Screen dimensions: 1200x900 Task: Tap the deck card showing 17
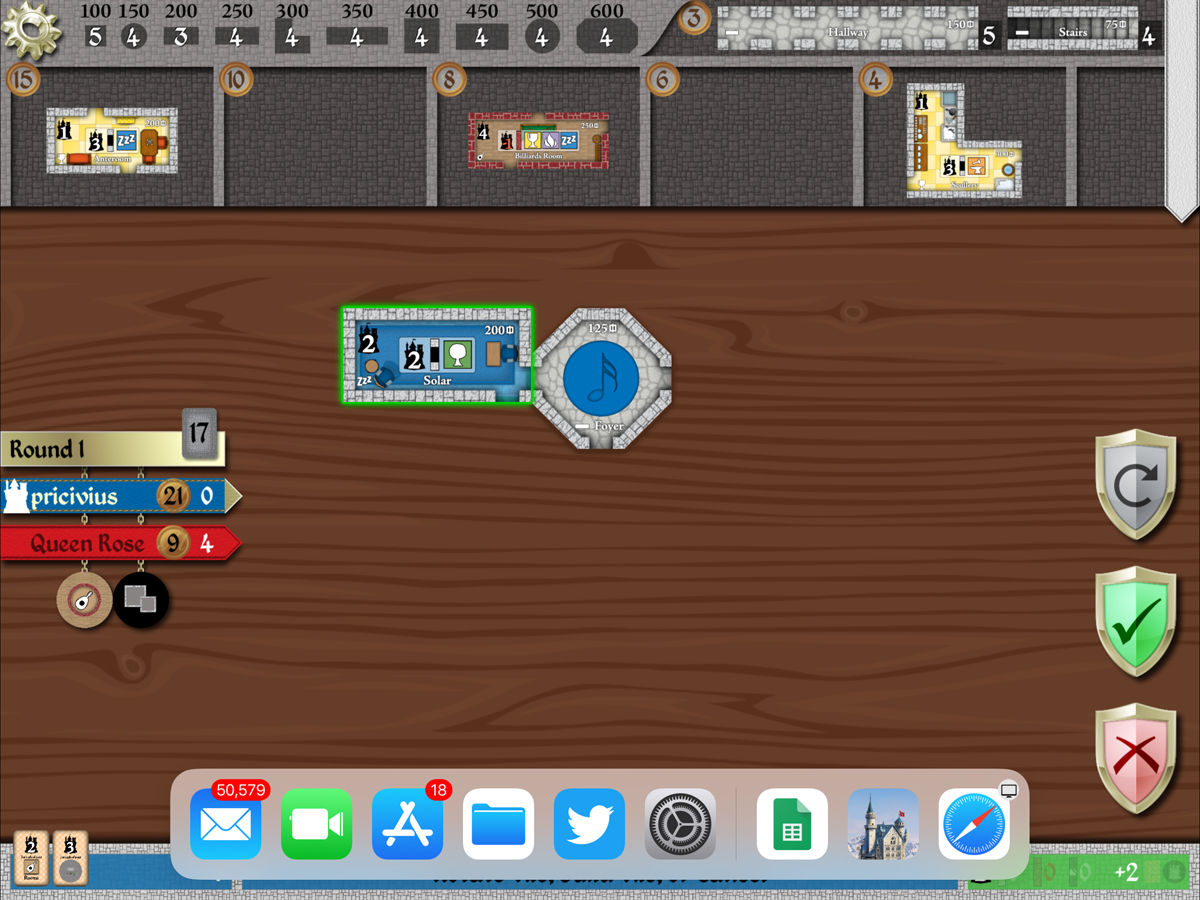[199, 434]
